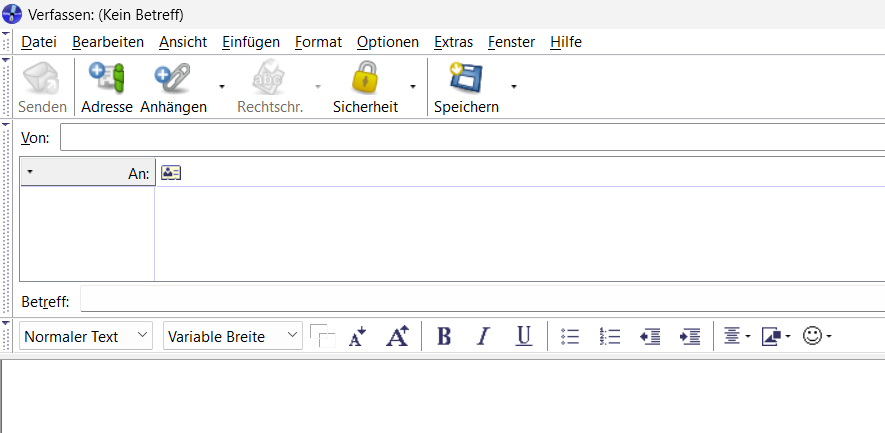Open the Optionen menu
Image resolution: width=885 pixels, height=433 pixels.
(x=388, y=42)
